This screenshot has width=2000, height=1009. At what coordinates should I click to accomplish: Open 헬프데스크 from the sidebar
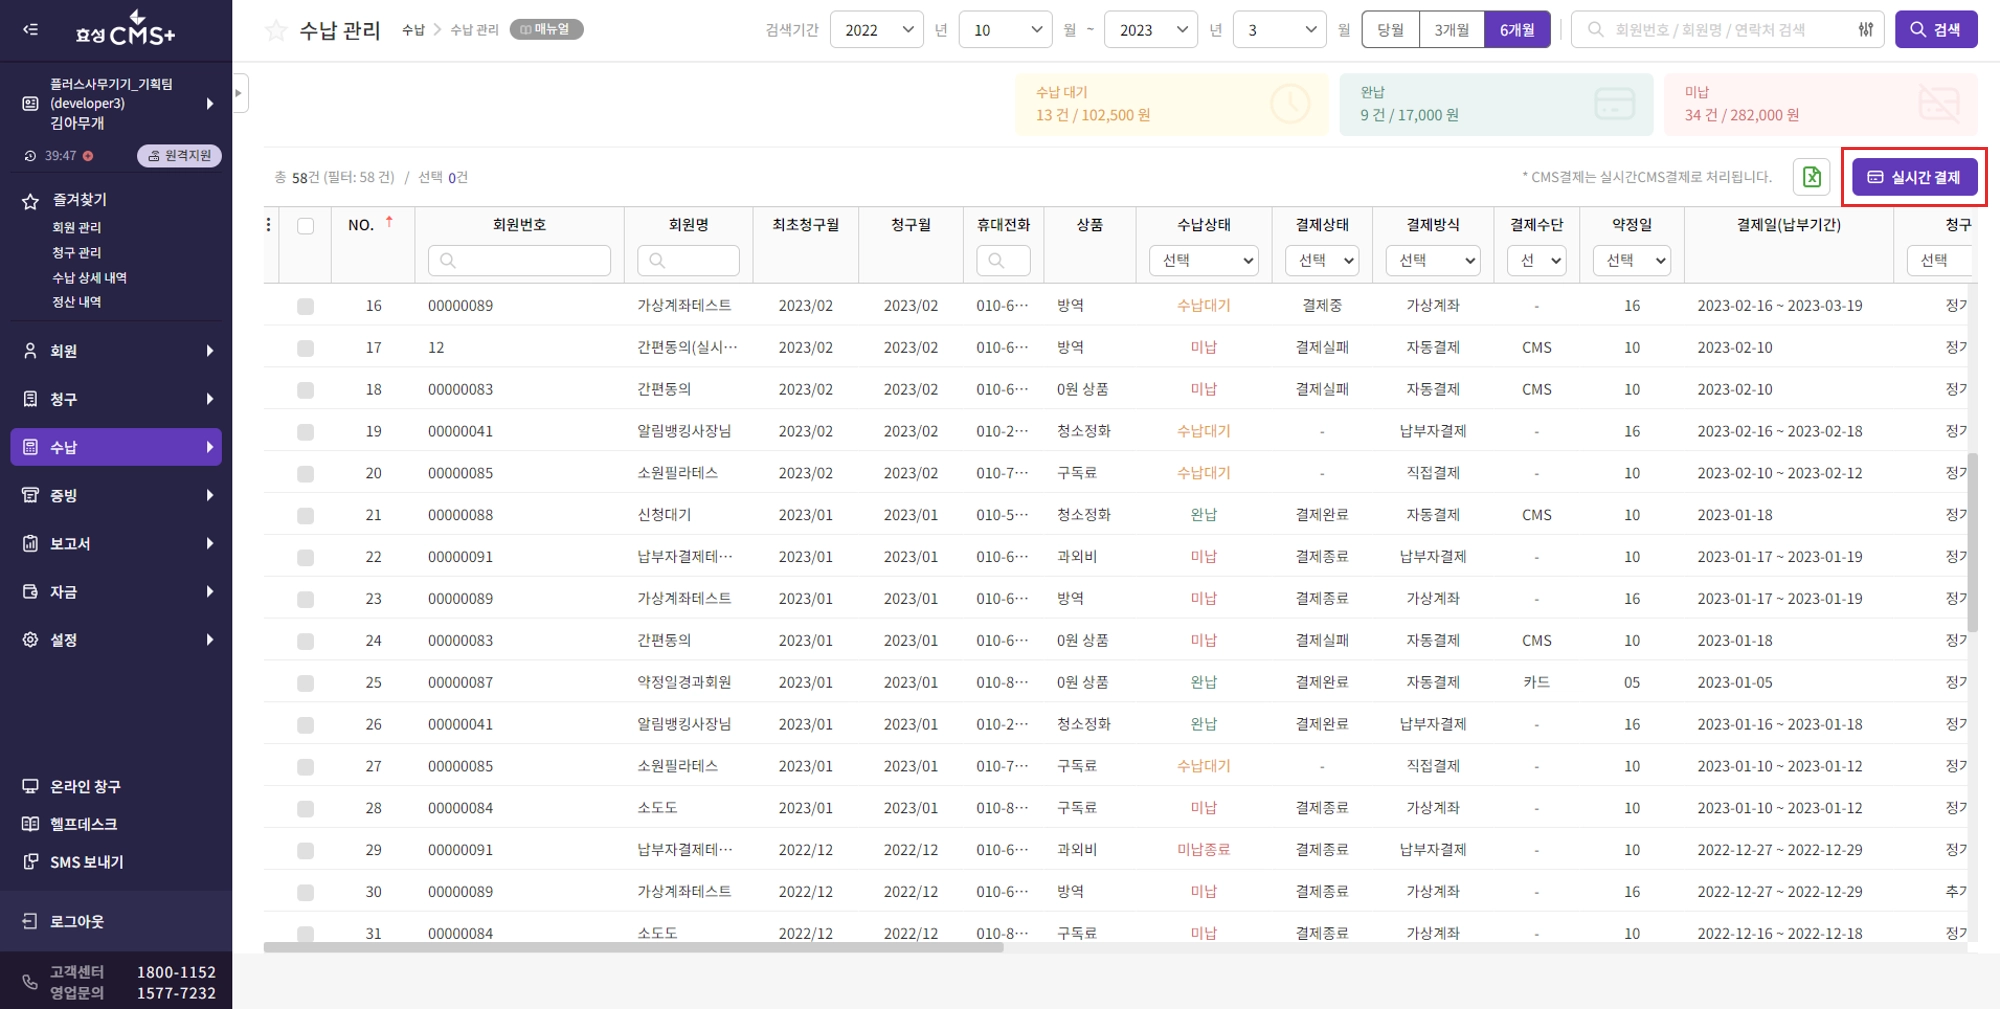coord(84,824)
